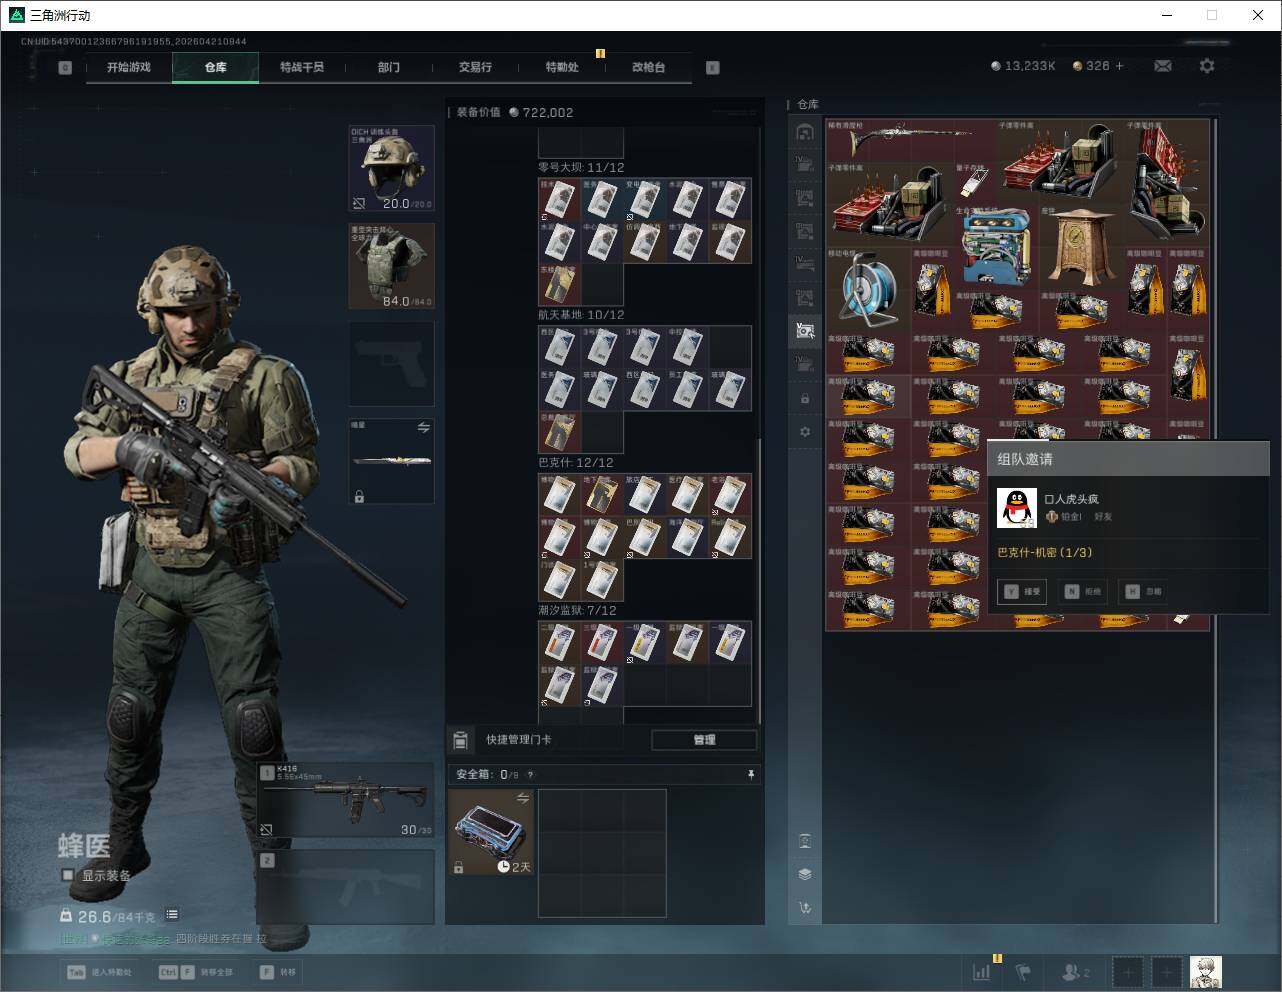Select the antique clock item in warehouse

(x=1081, y=247)
